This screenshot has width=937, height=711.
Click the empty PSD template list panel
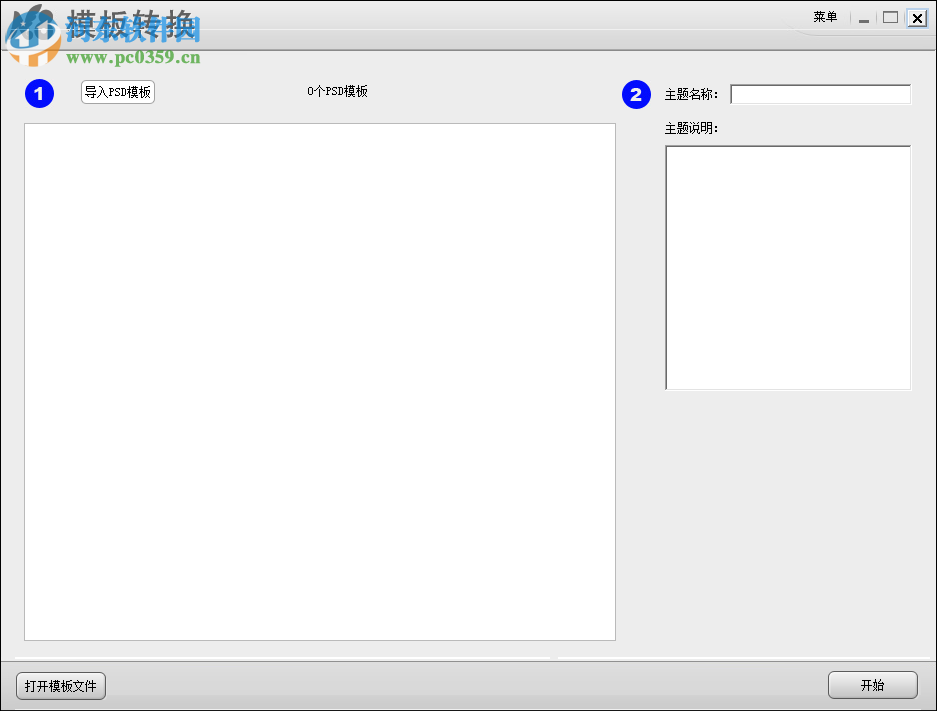click(319, 380)
